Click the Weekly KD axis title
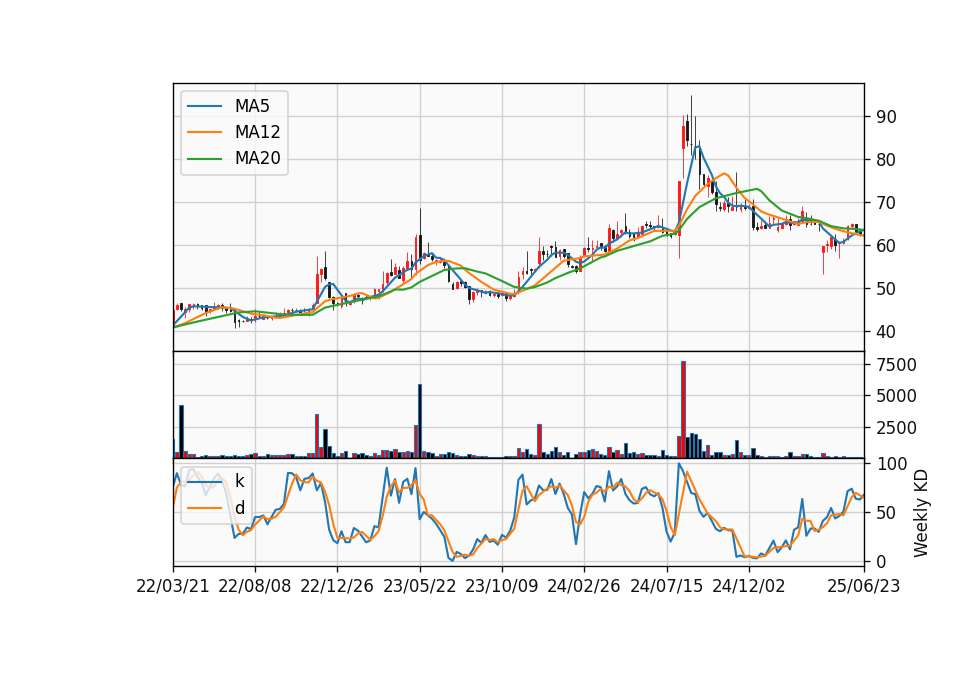This screenshot has height=690, width=960. 921,514
